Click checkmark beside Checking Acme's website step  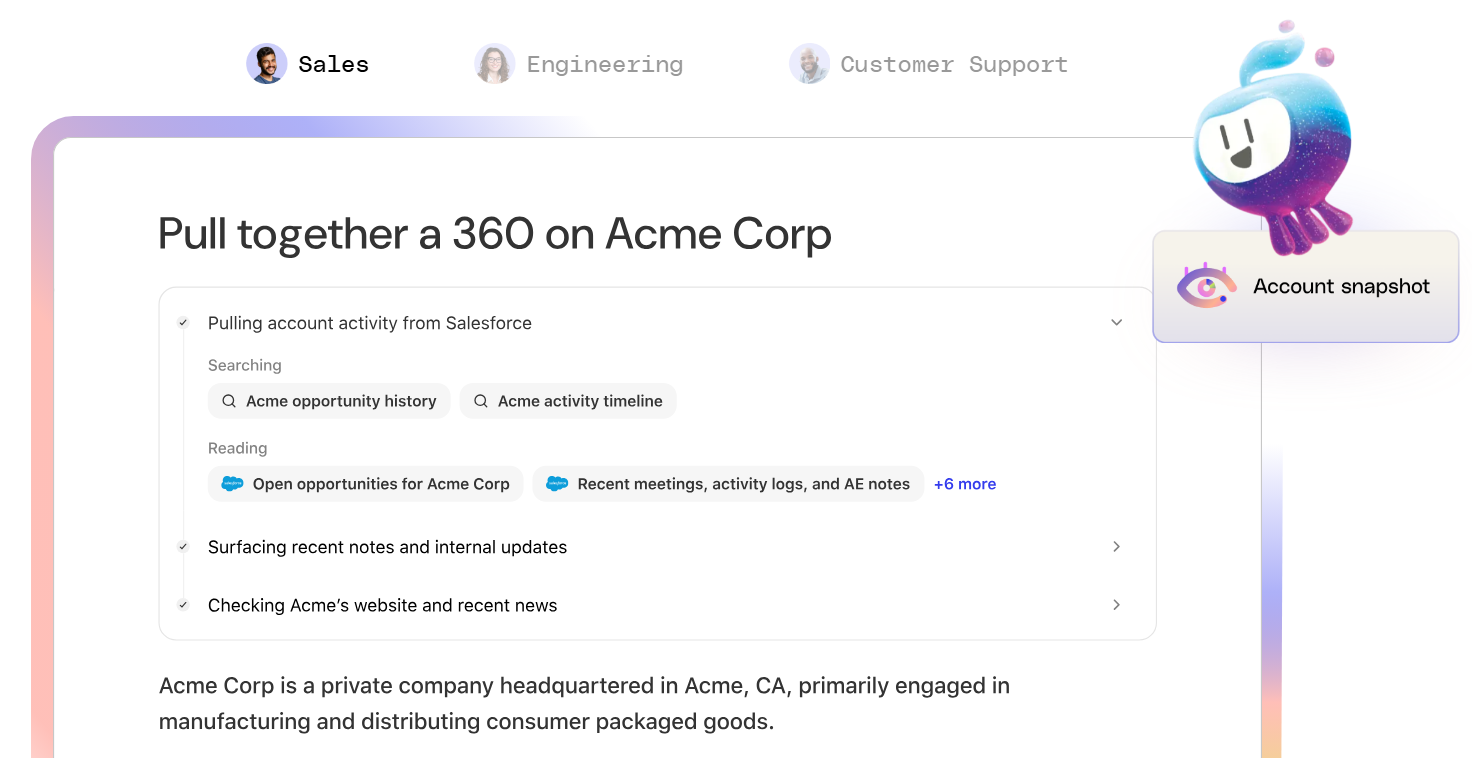[183, 605]
